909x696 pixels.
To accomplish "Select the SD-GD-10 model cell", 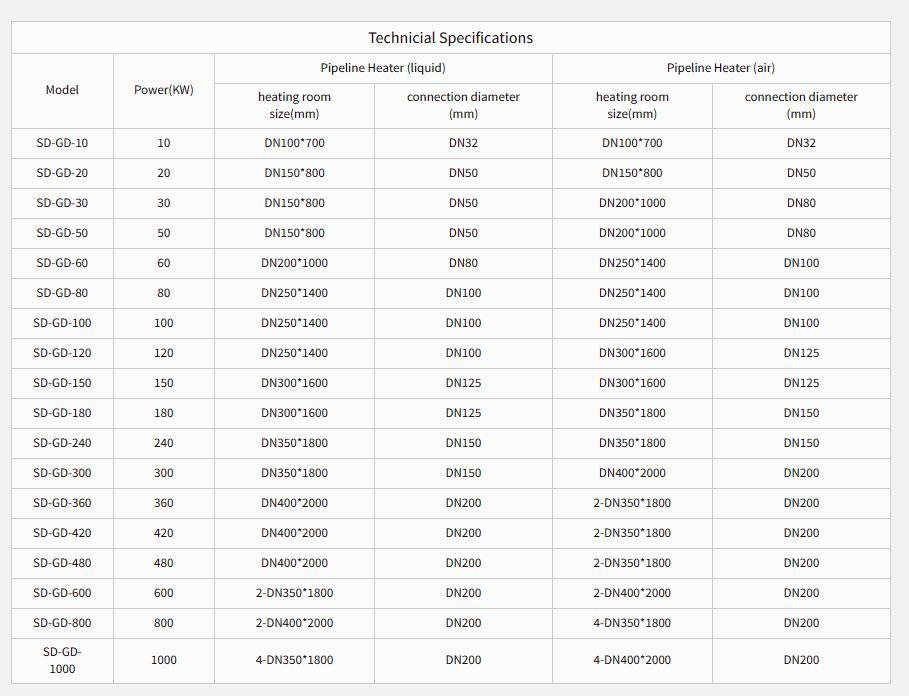I will (62, 143).
